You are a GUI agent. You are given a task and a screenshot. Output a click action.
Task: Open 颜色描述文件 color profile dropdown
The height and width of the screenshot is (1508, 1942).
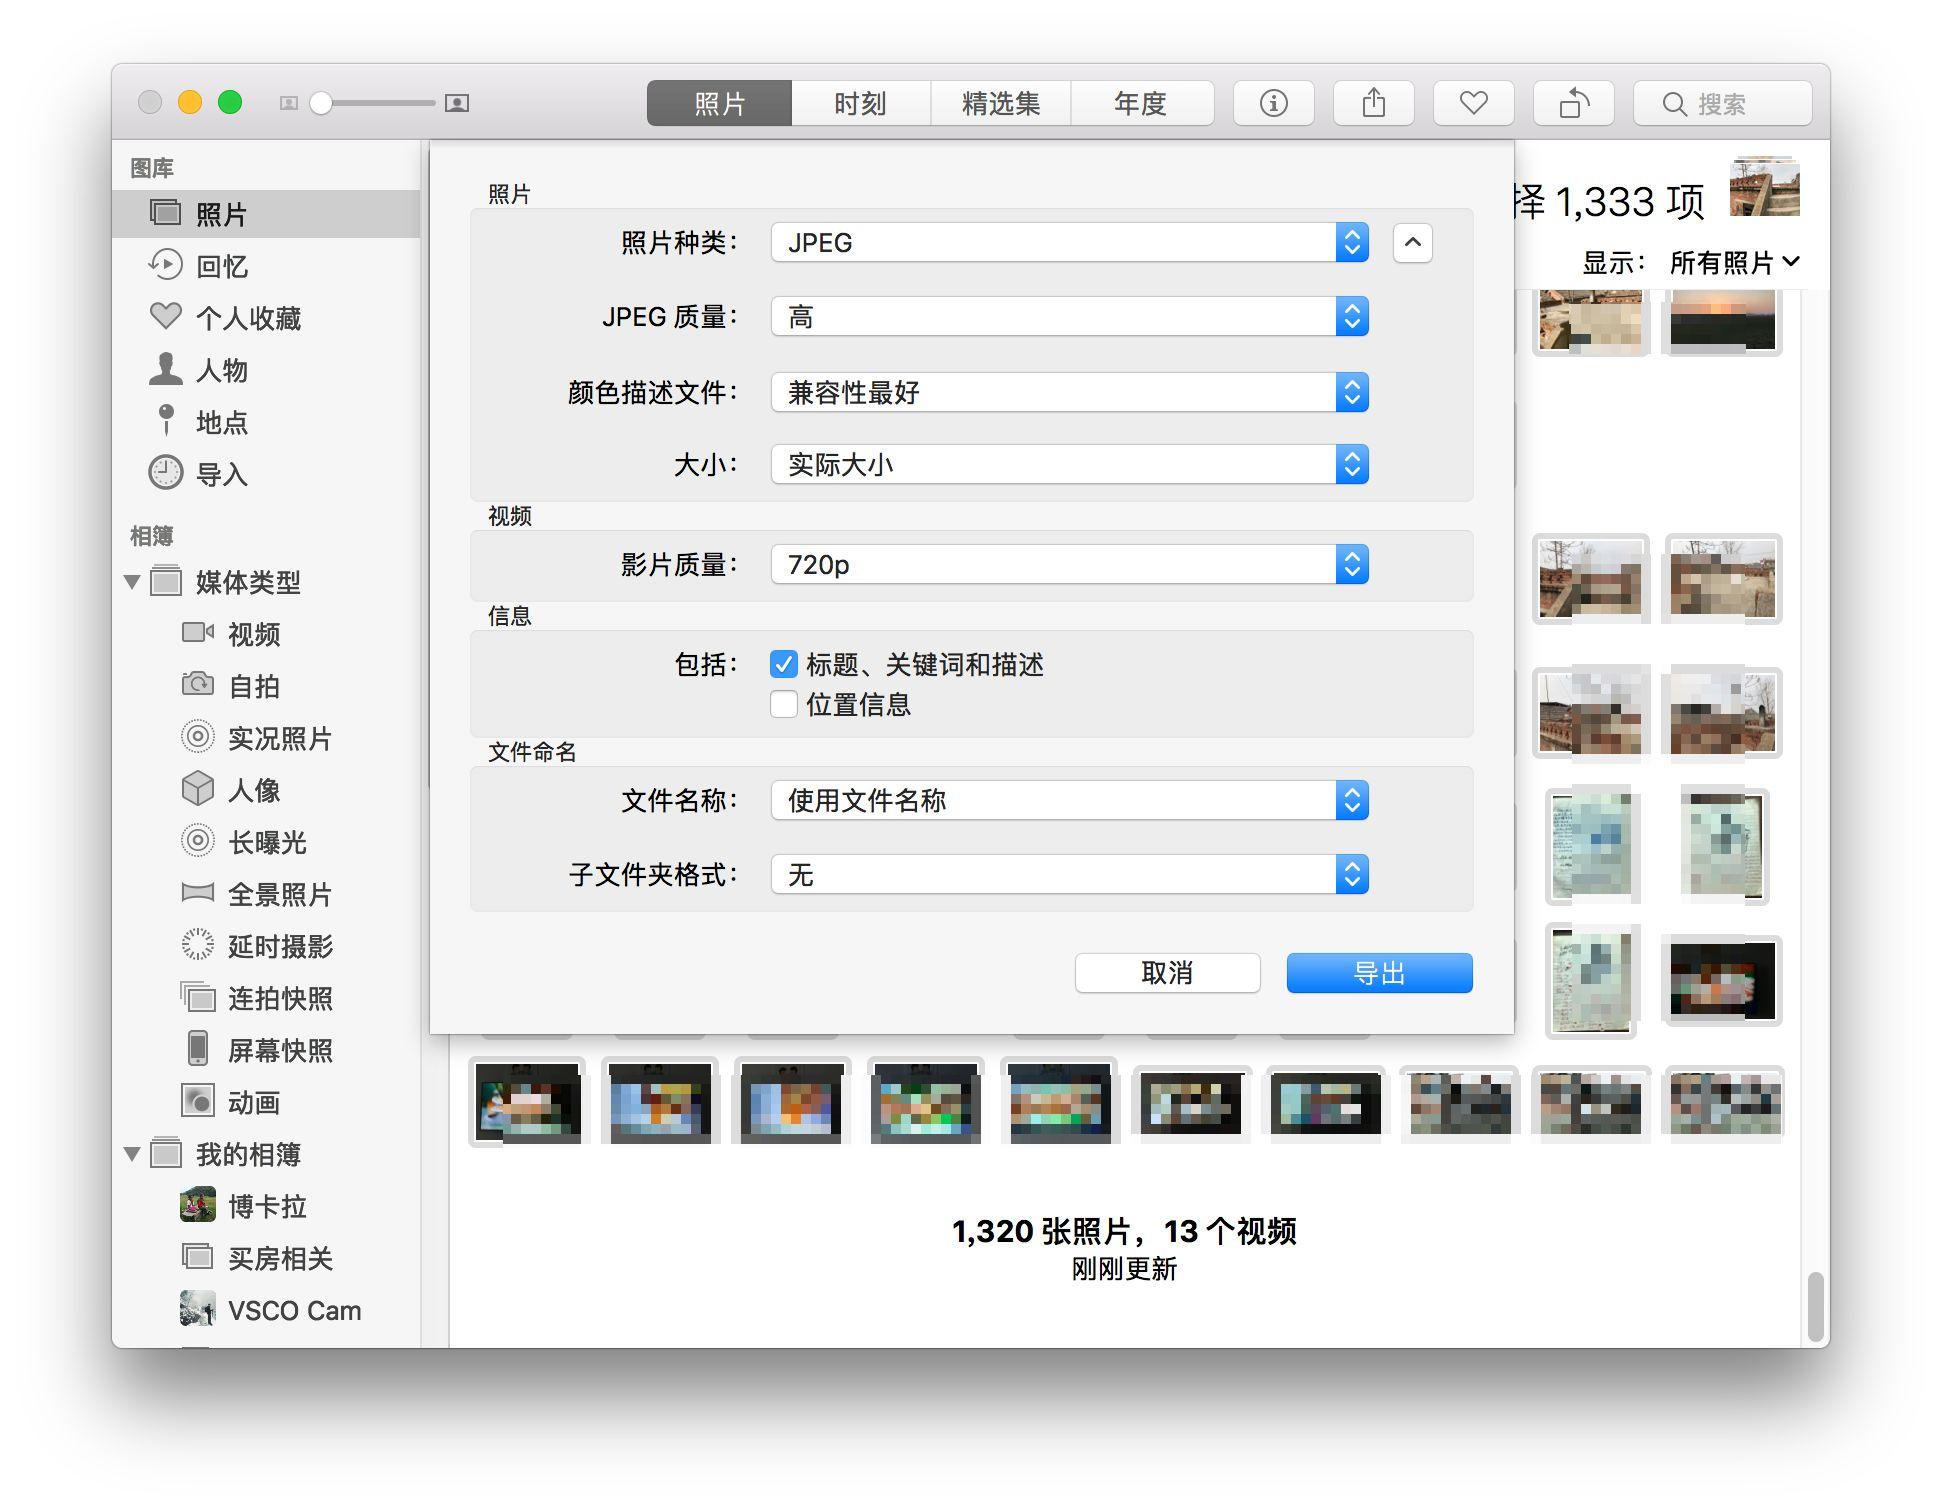coord(1069,392)
